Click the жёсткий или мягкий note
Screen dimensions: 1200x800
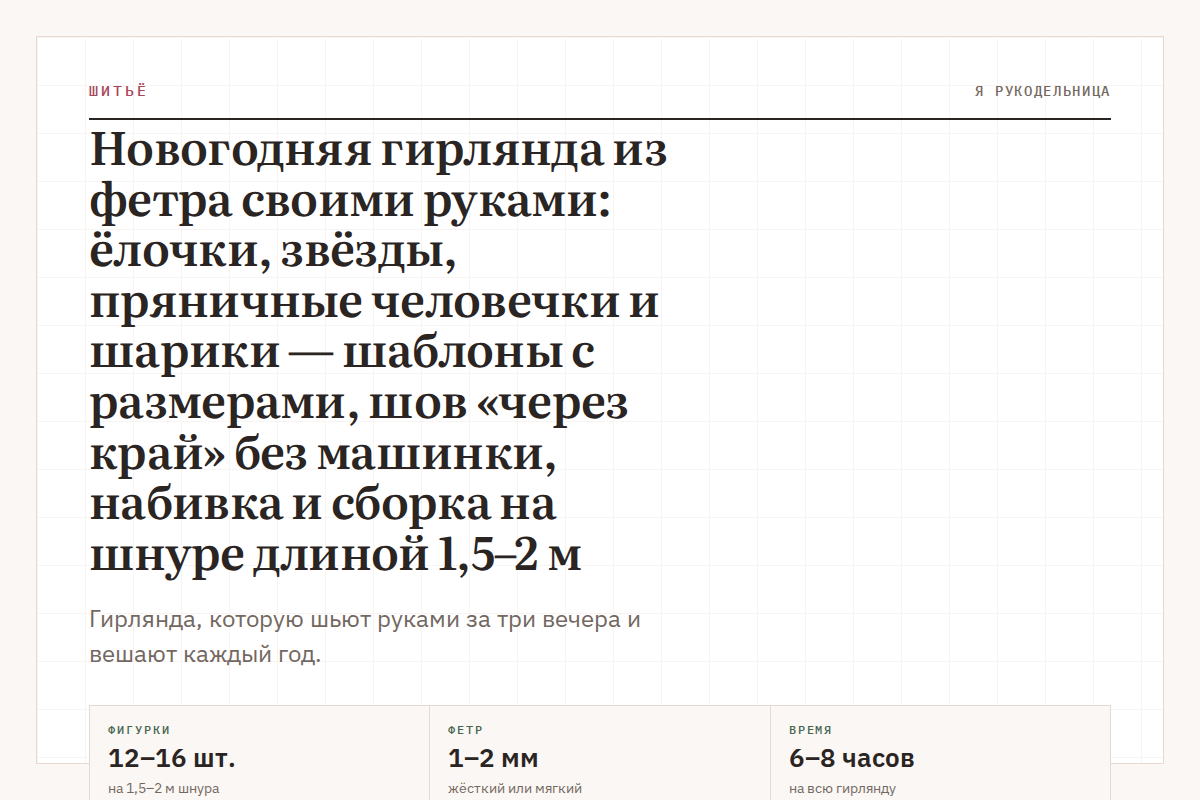[515, 789]
